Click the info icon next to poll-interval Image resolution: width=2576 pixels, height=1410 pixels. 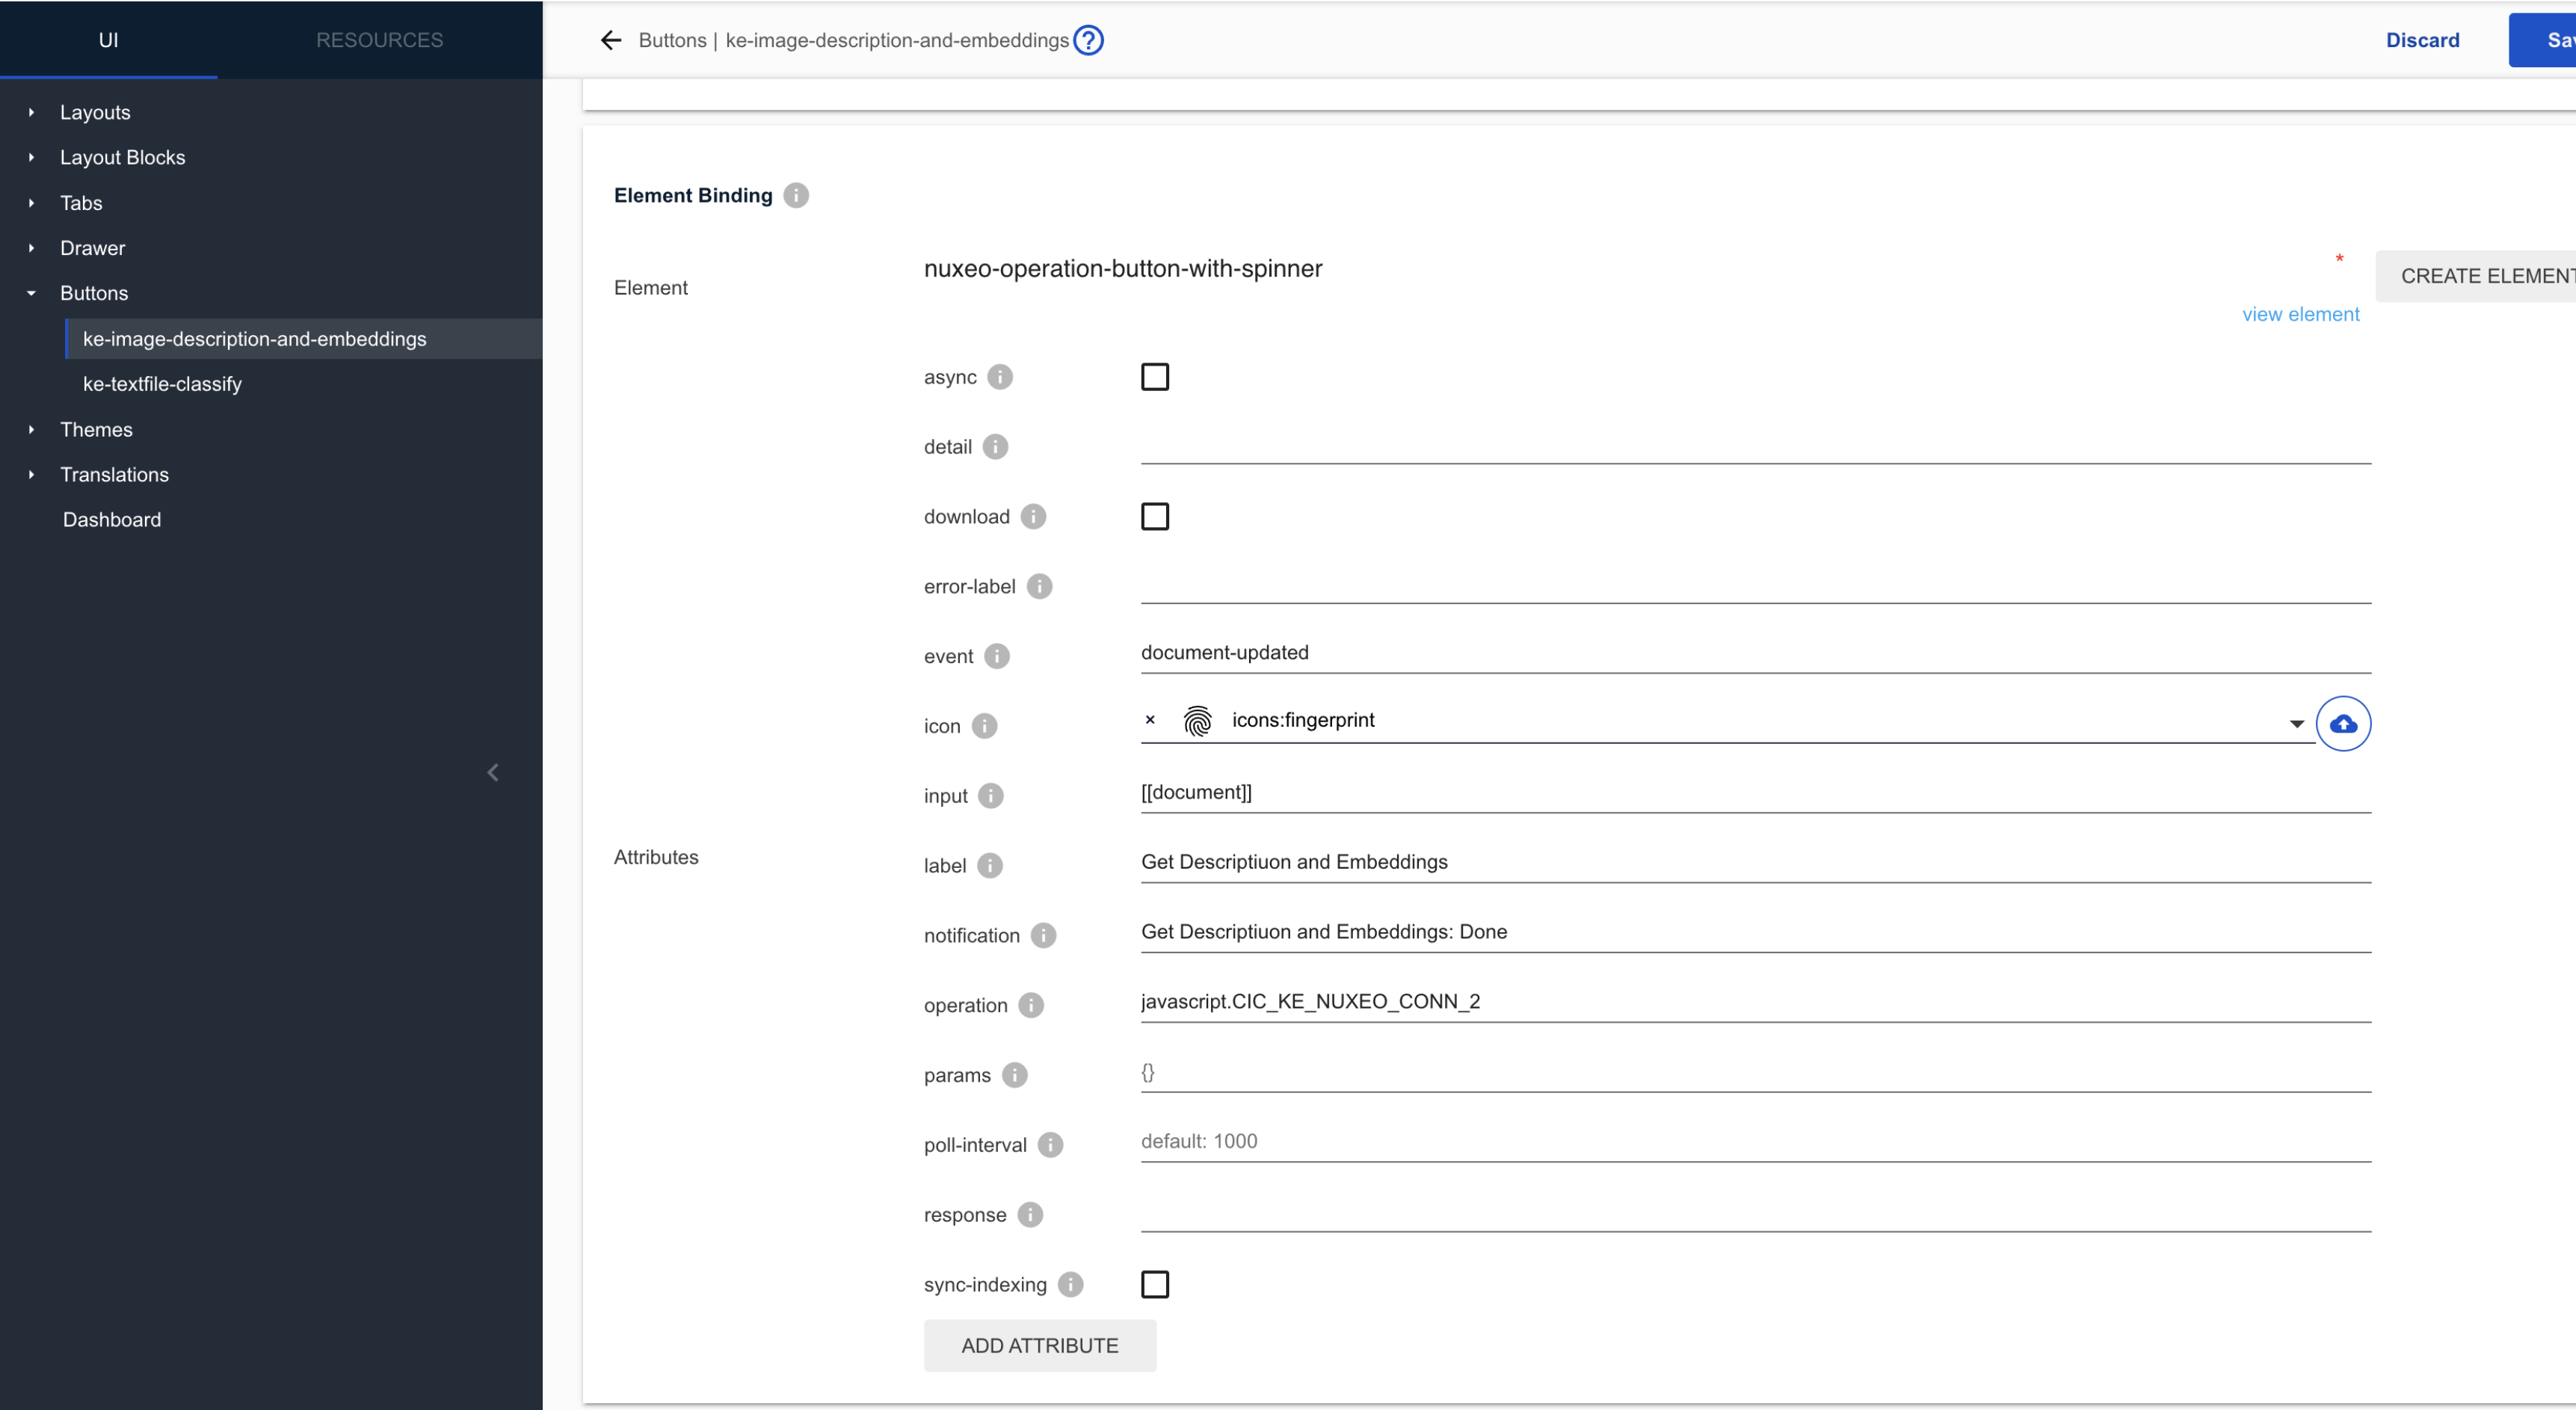1052,1145
